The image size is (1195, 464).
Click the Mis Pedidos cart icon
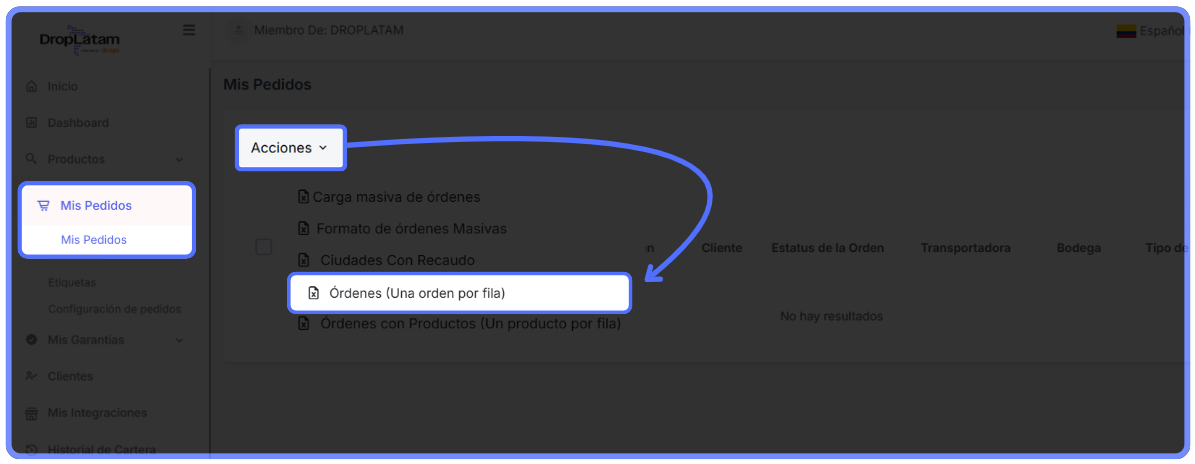click(43, 206)
